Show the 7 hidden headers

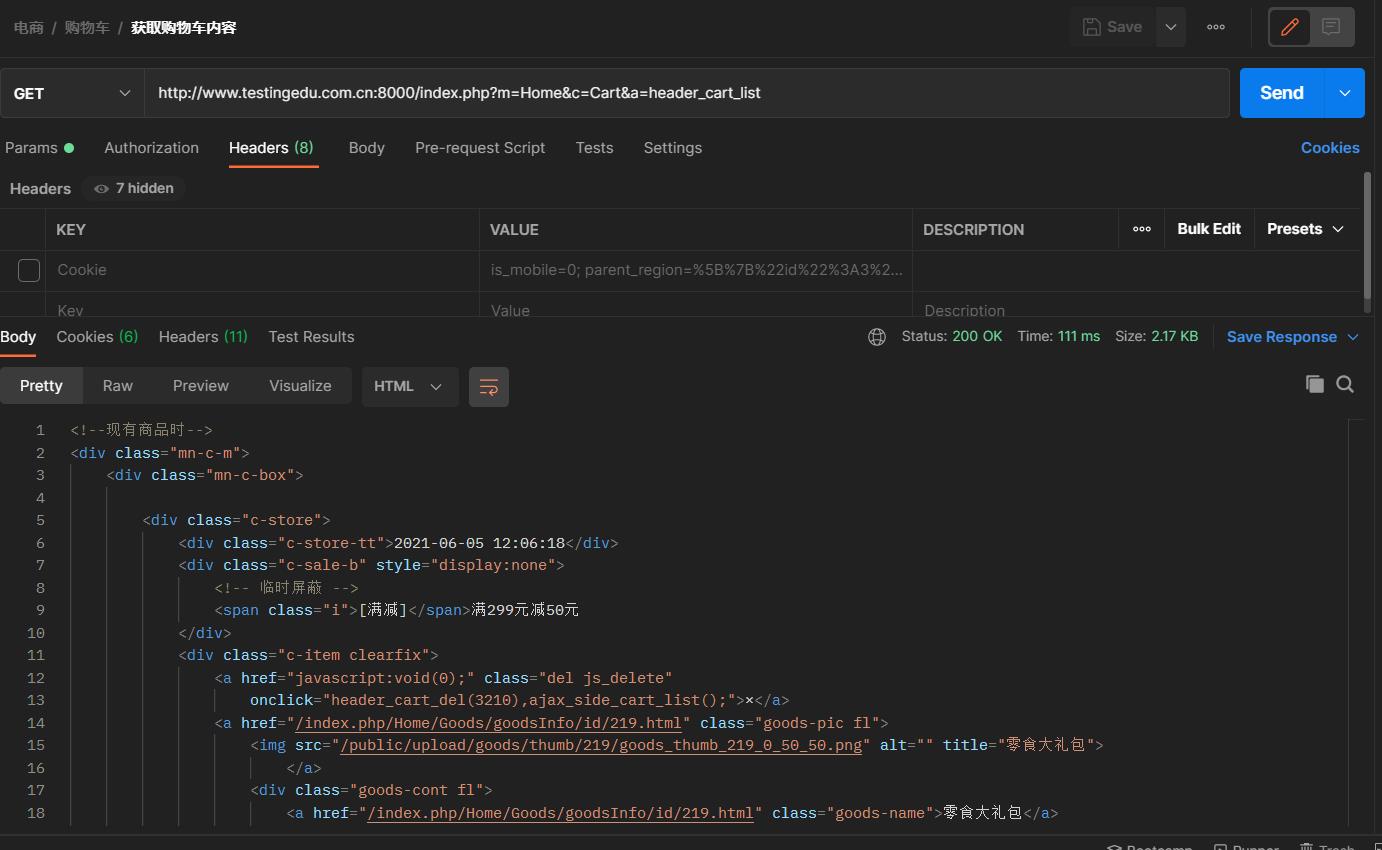tap(134, 188)
